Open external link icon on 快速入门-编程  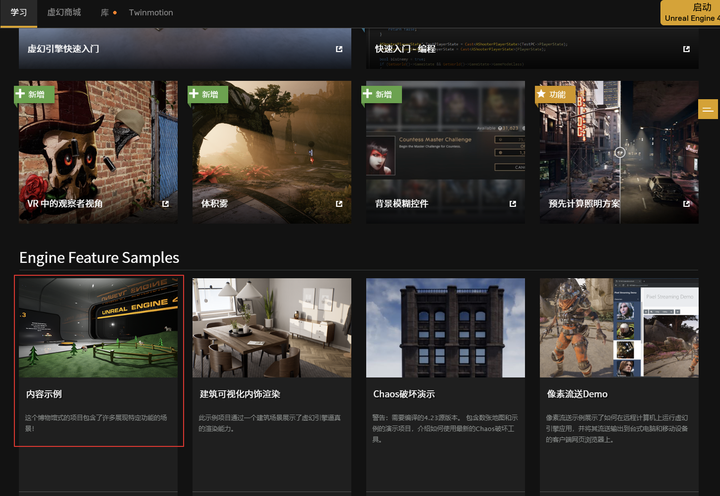click(686, 49)
